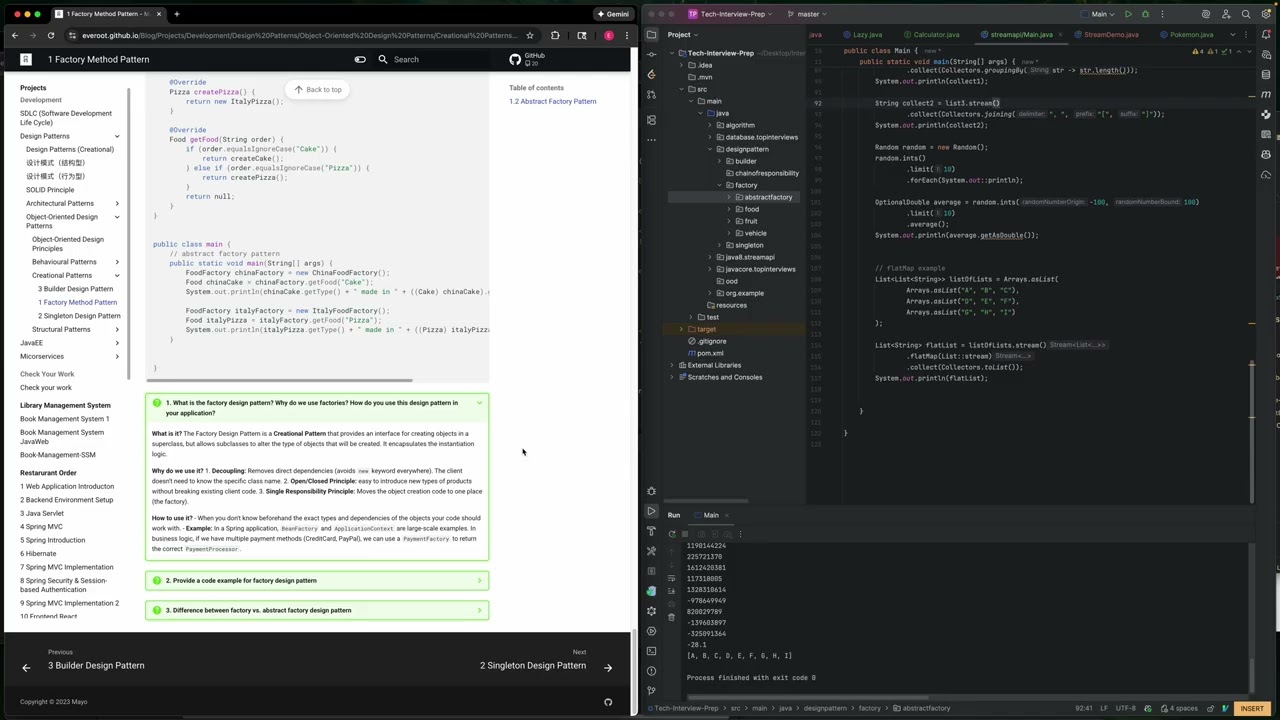
Task: Expand the singleton package in project tree
Action: 720,245
